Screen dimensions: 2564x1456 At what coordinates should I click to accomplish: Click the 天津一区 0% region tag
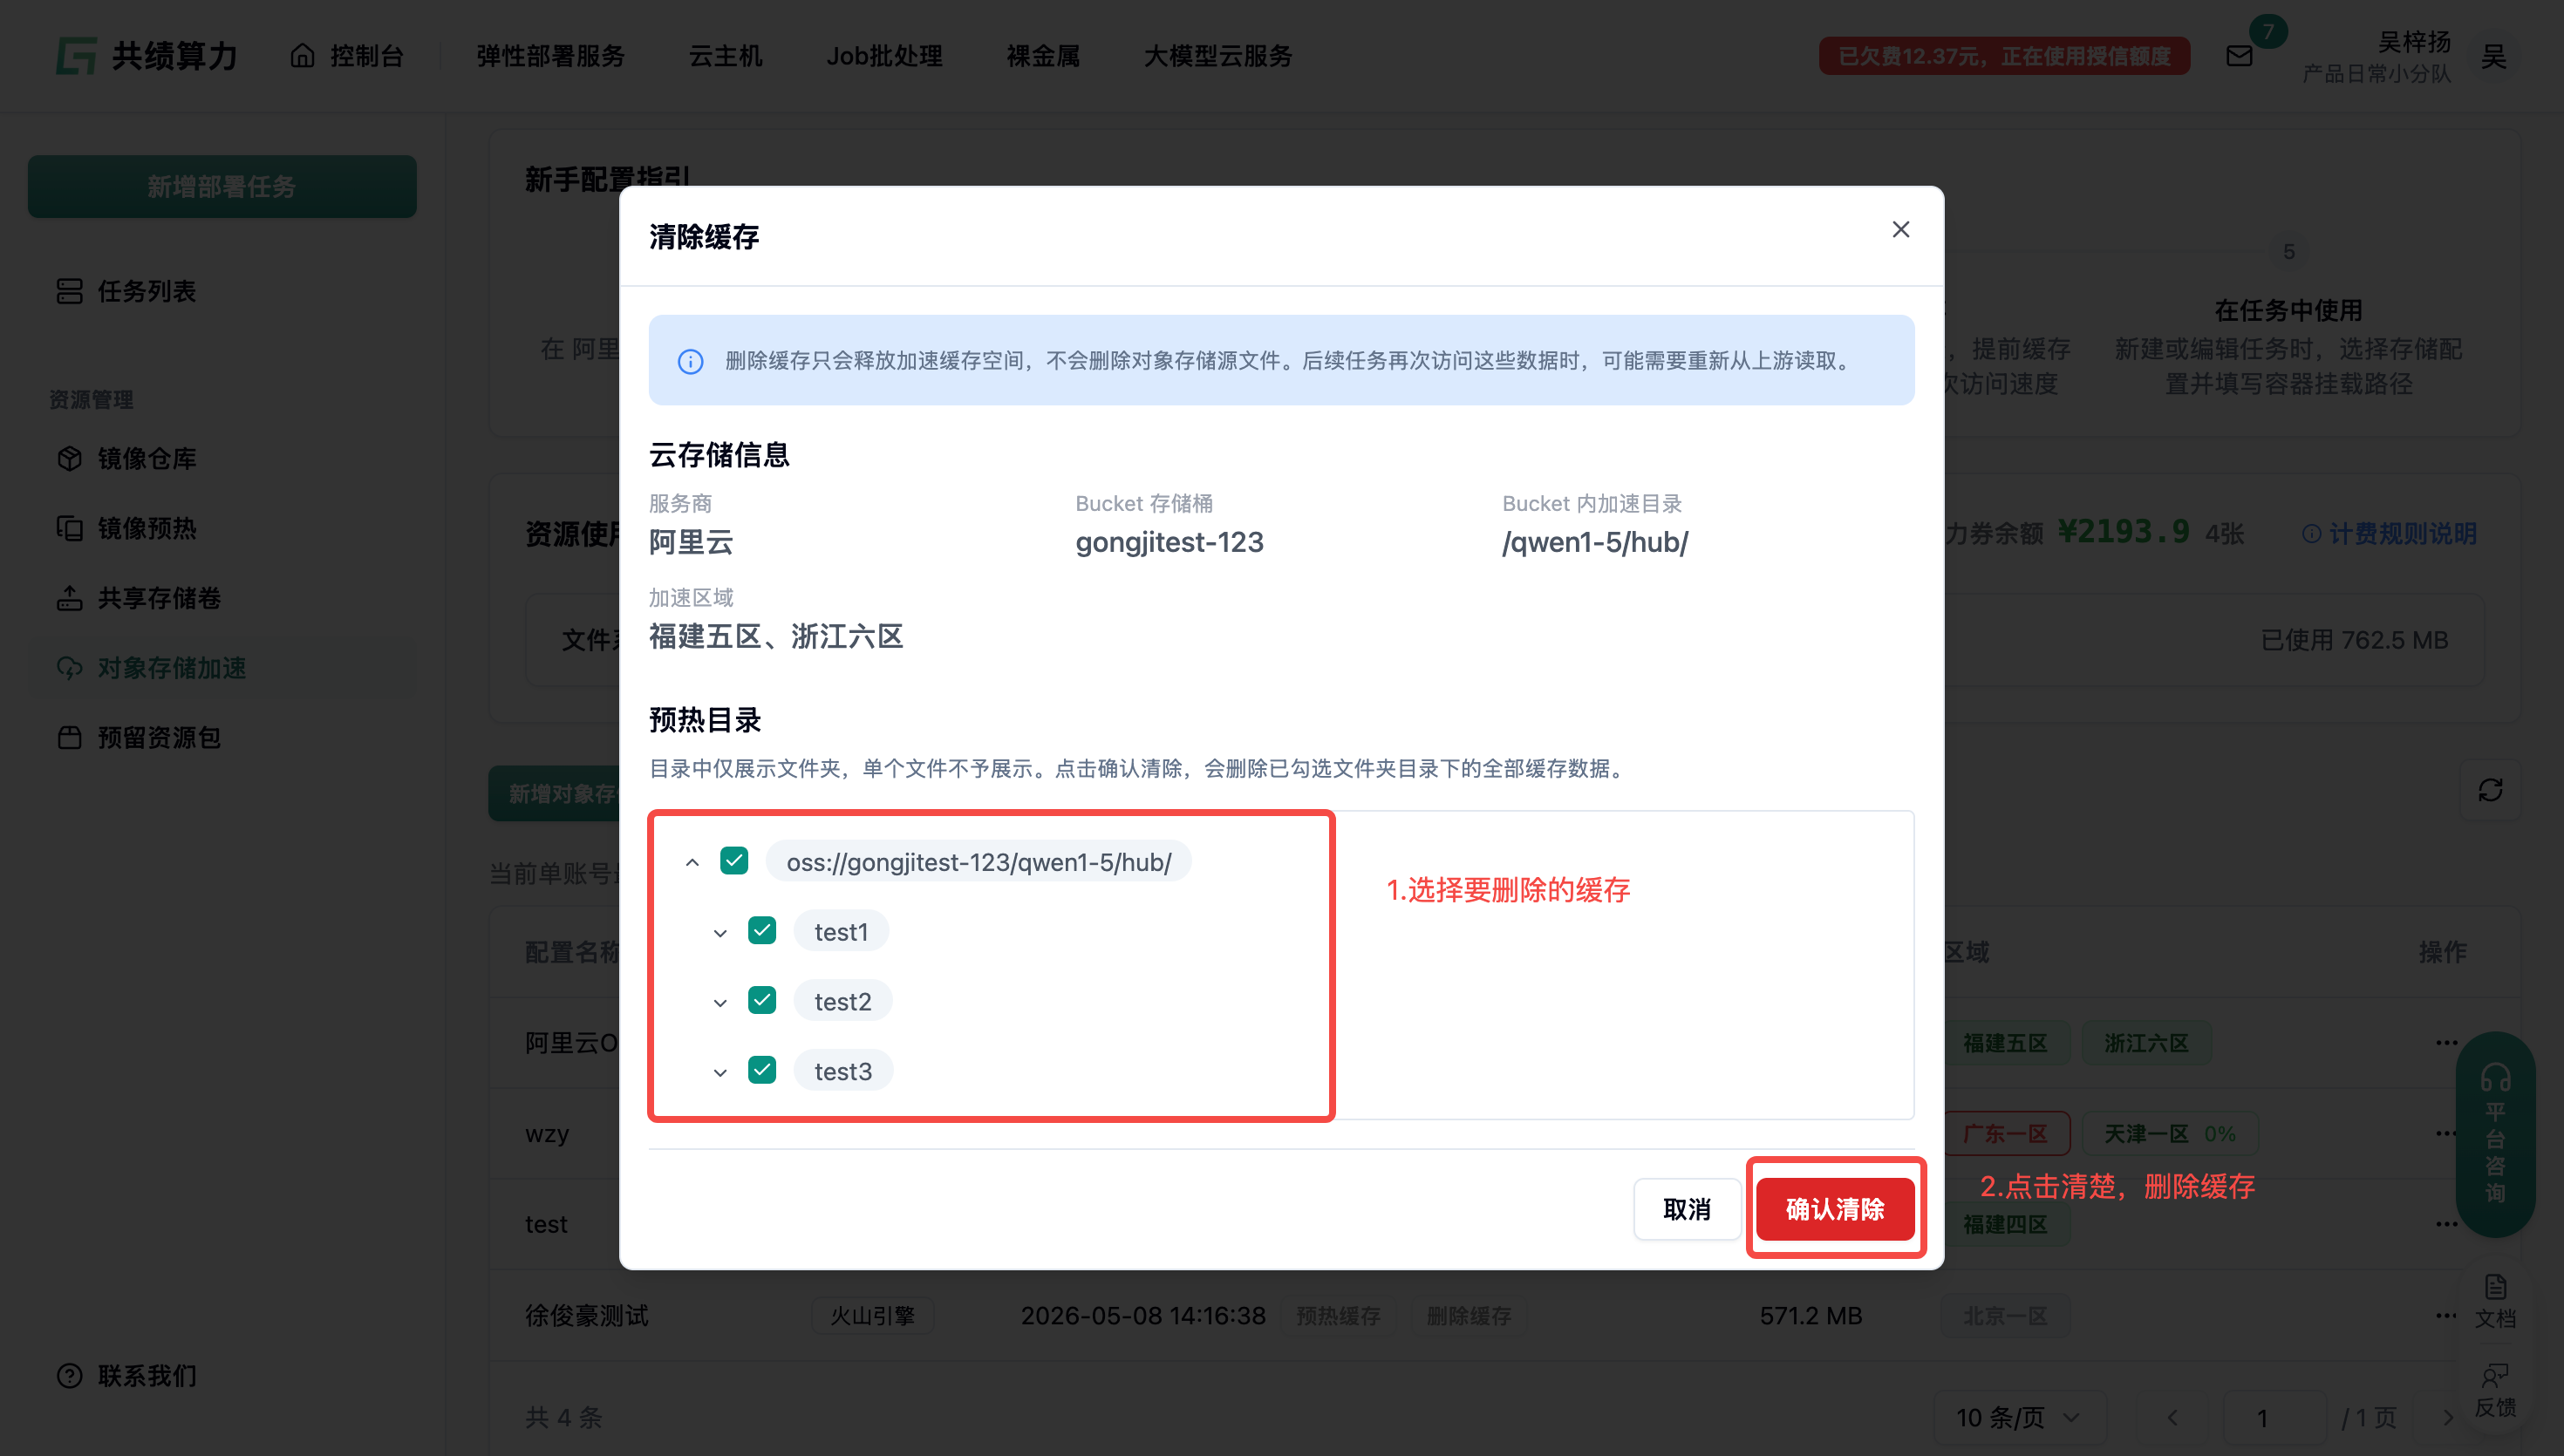click(x=2170, y=1133)
